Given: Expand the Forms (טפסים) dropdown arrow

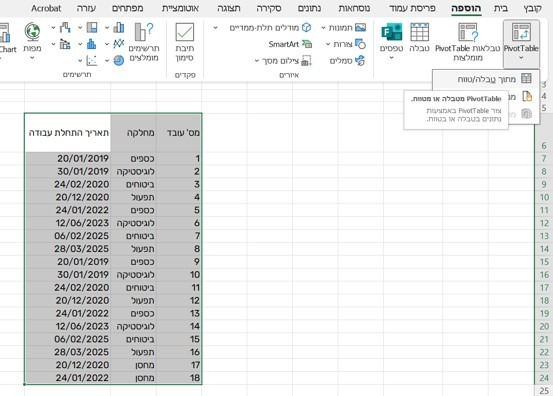Looking at the screenshot, I should (391, 57).
